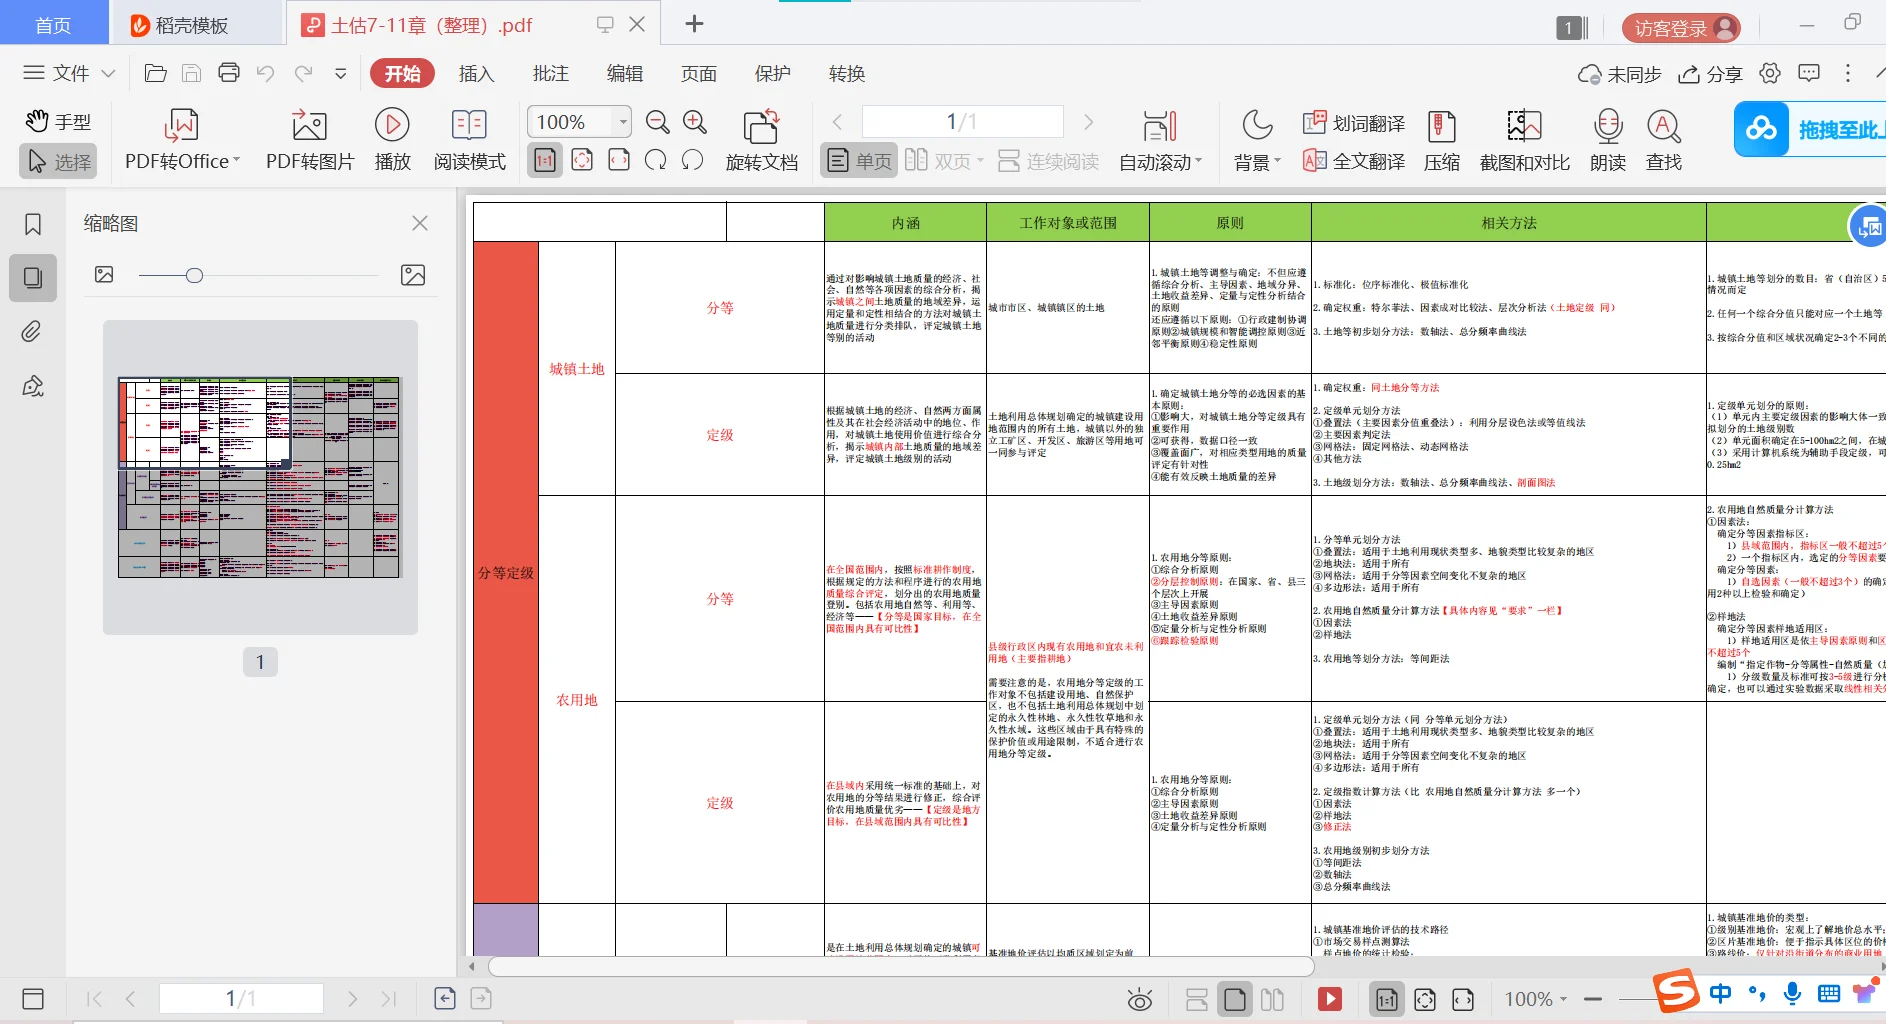Open the feedback chat icon

pyautogui.click(x=1809, y=73)
